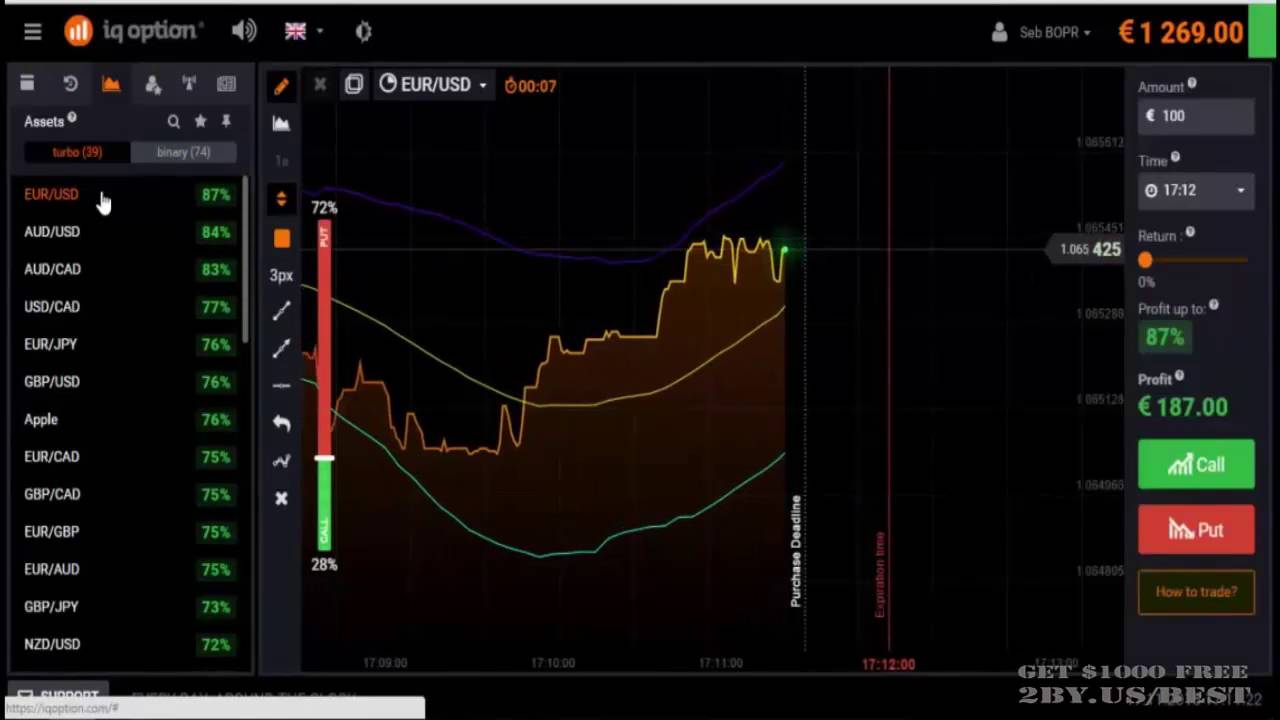The height and width of the screenshot is (720, 1280).
Task: Open the 1s candle interval selector
Action: point(281,161)
